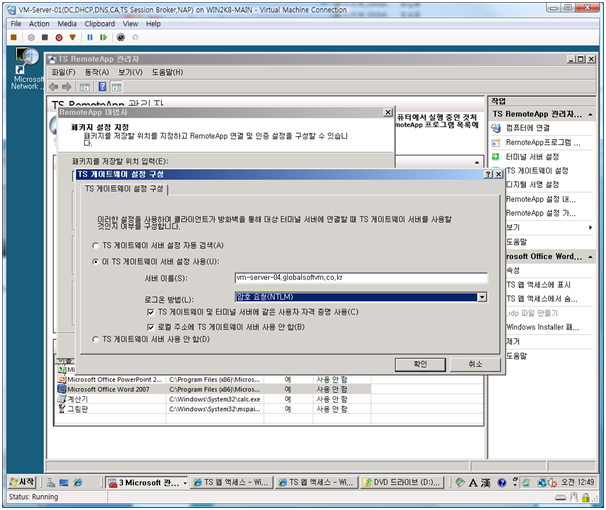The height and width of the screenshot is (510, 606).
Task: Open the Microsoft Network desktop shortcut
Action: click(26, 69)
